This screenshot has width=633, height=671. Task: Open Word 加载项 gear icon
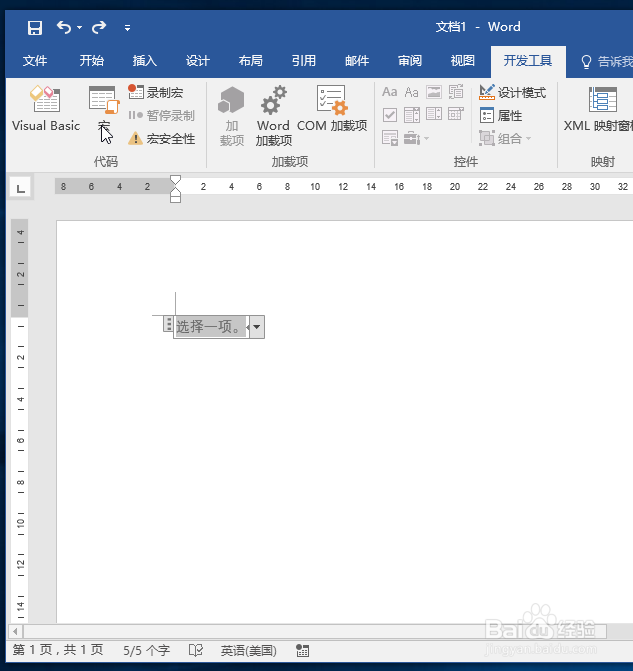click(x=273, y=116)
